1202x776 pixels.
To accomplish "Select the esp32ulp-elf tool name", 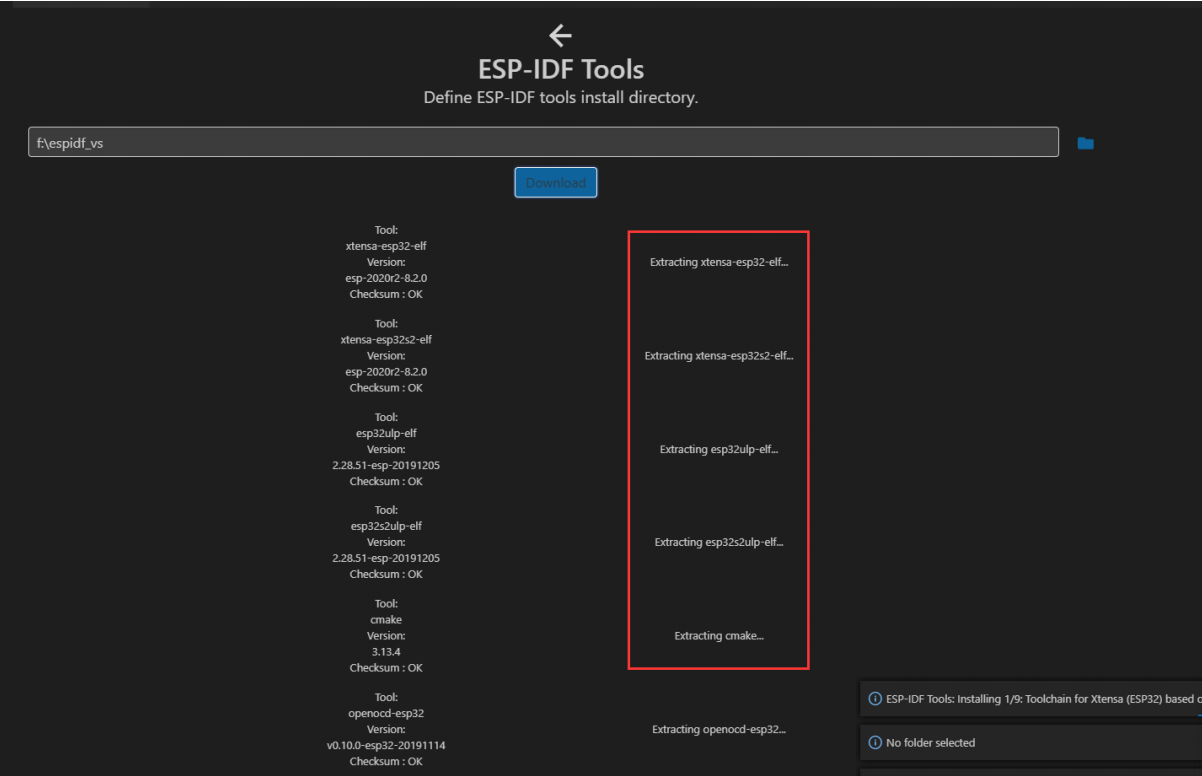I will pyautogui.click(x=386, y=433).
